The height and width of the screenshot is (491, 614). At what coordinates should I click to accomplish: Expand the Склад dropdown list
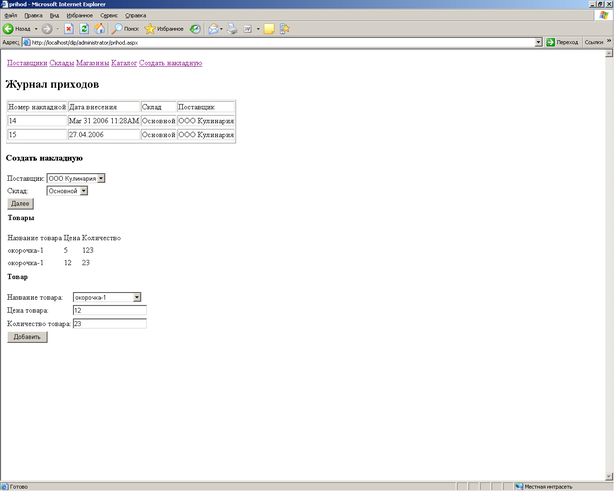(x=84, y=191)
